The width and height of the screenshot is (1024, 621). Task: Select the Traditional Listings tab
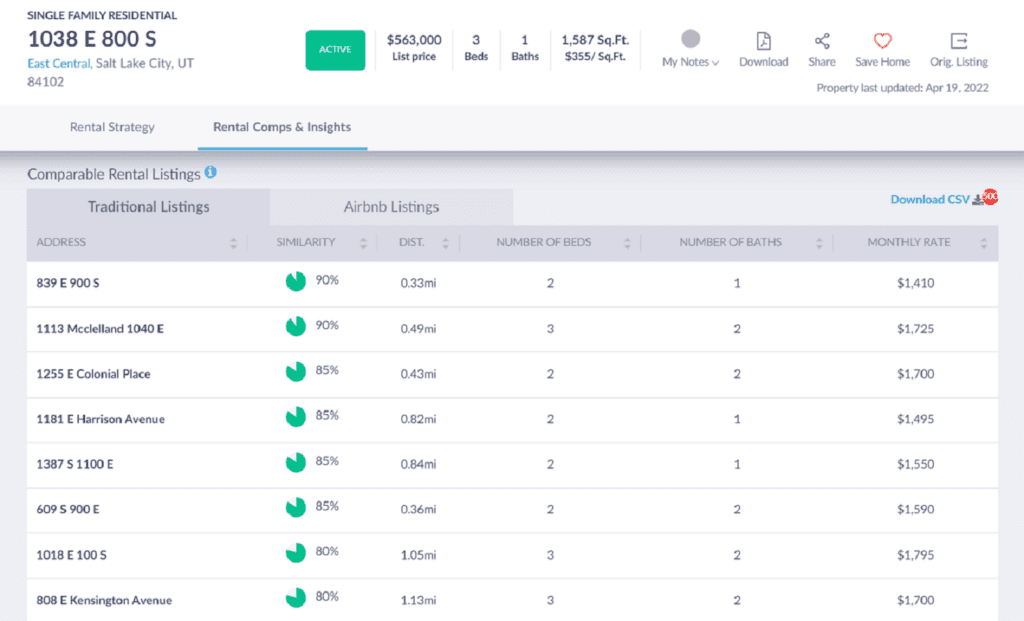pos(148,207)
